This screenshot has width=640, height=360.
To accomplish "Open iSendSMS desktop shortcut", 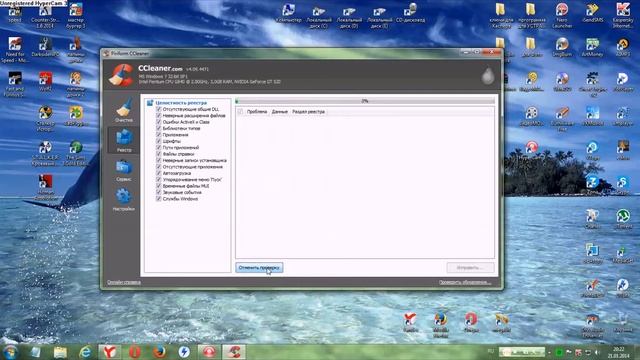I will point(593,12).
